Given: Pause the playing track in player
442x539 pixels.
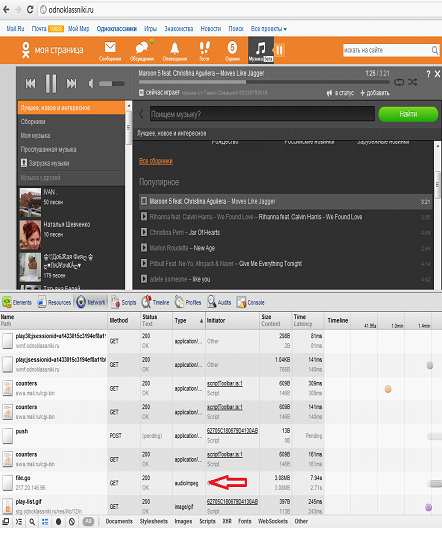Looking at the screenshot, I should [51, 84].
